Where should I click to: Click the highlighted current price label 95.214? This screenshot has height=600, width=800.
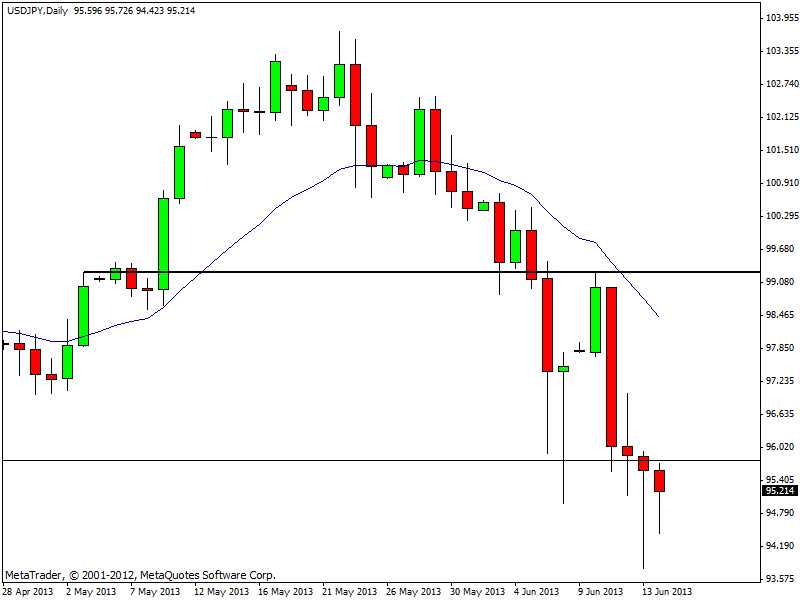pos(780,490)
